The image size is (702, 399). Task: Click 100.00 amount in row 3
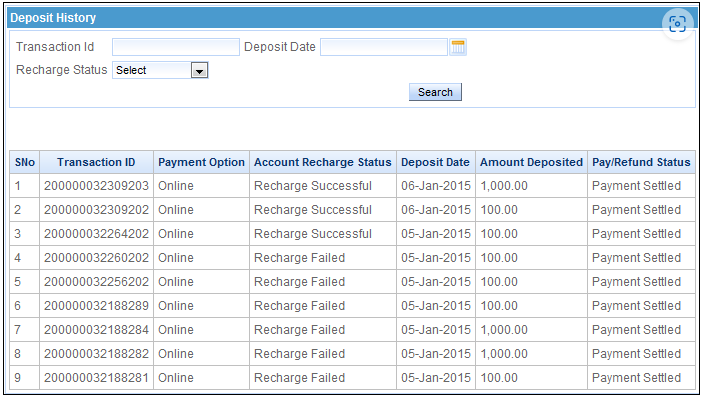click(x=499, y=234)
